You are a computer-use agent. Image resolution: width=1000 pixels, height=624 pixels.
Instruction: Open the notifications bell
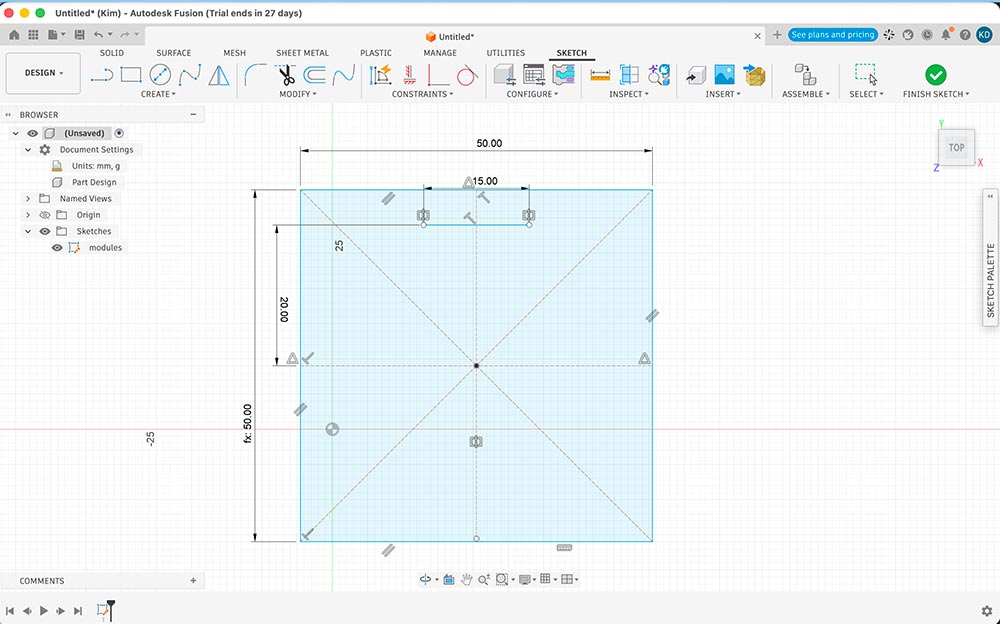coord(946,35)
